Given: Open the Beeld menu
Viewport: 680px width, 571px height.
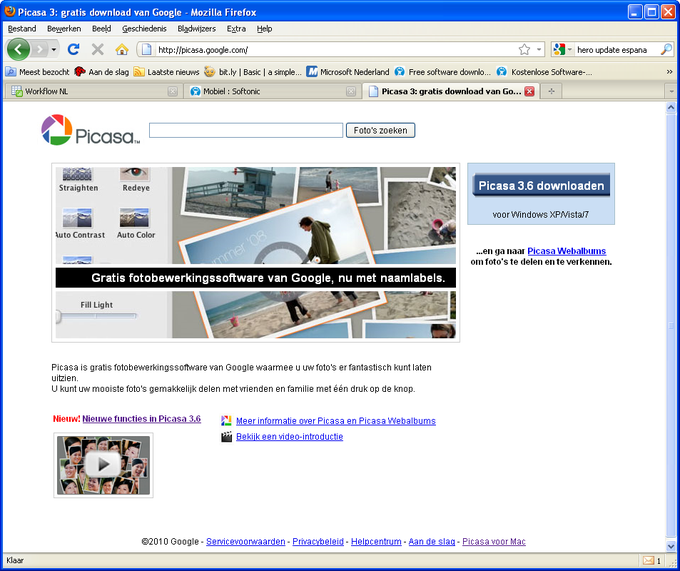Looking at the screenshot, I should tap(101, 29).
